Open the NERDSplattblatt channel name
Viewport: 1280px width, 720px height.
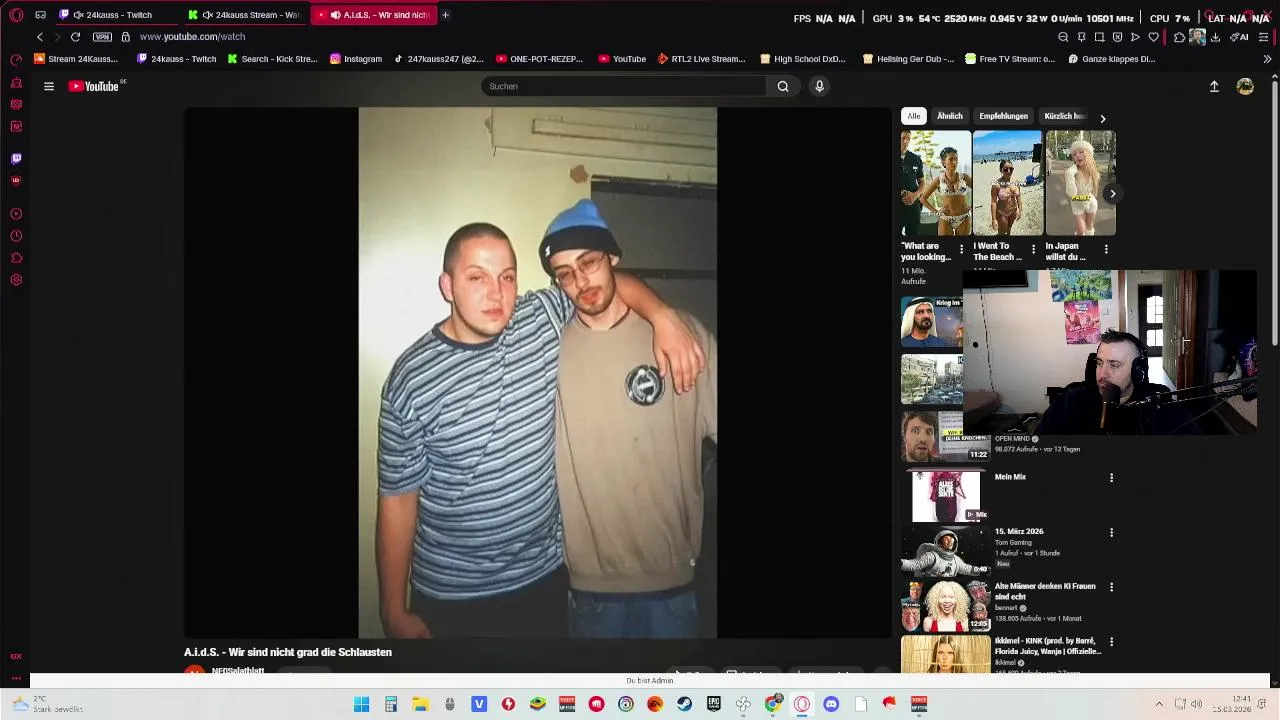click(x=238, y=670)
